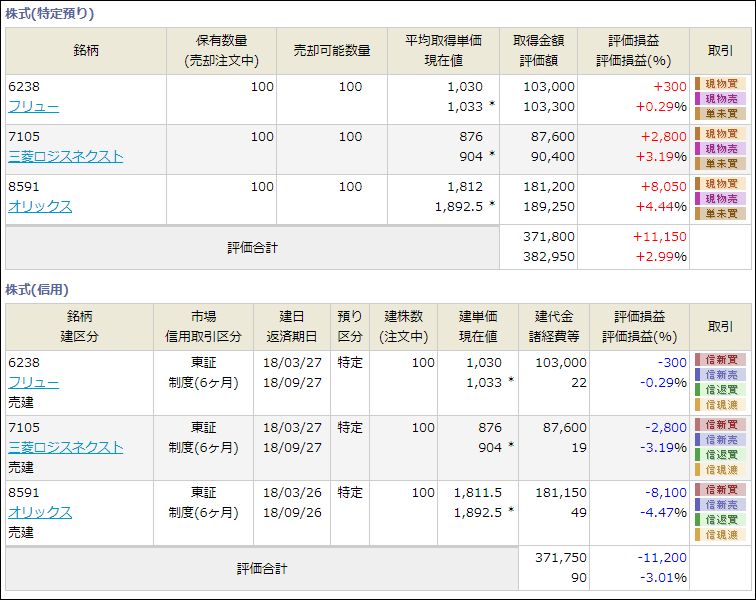Click the 平均取得単価 column header
This screenshot has height=600, width=756.
[443, 41]
